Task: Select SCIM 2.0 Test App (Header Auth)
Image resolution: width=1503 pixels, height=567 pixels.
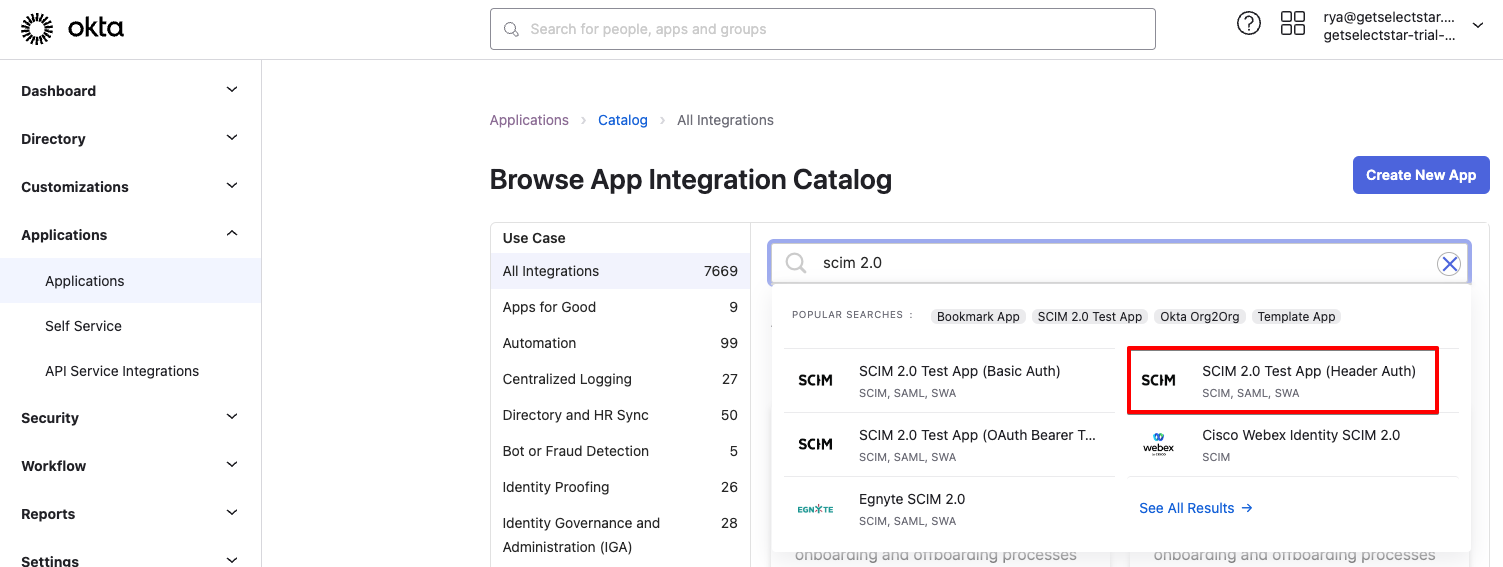Action: [1308, 371]
